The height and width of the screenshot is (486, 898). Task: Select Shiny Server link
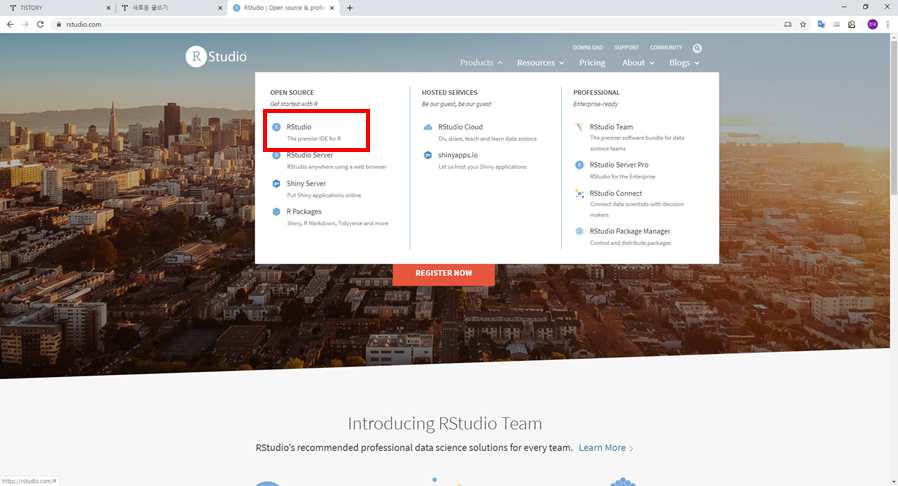pos(306,184)
